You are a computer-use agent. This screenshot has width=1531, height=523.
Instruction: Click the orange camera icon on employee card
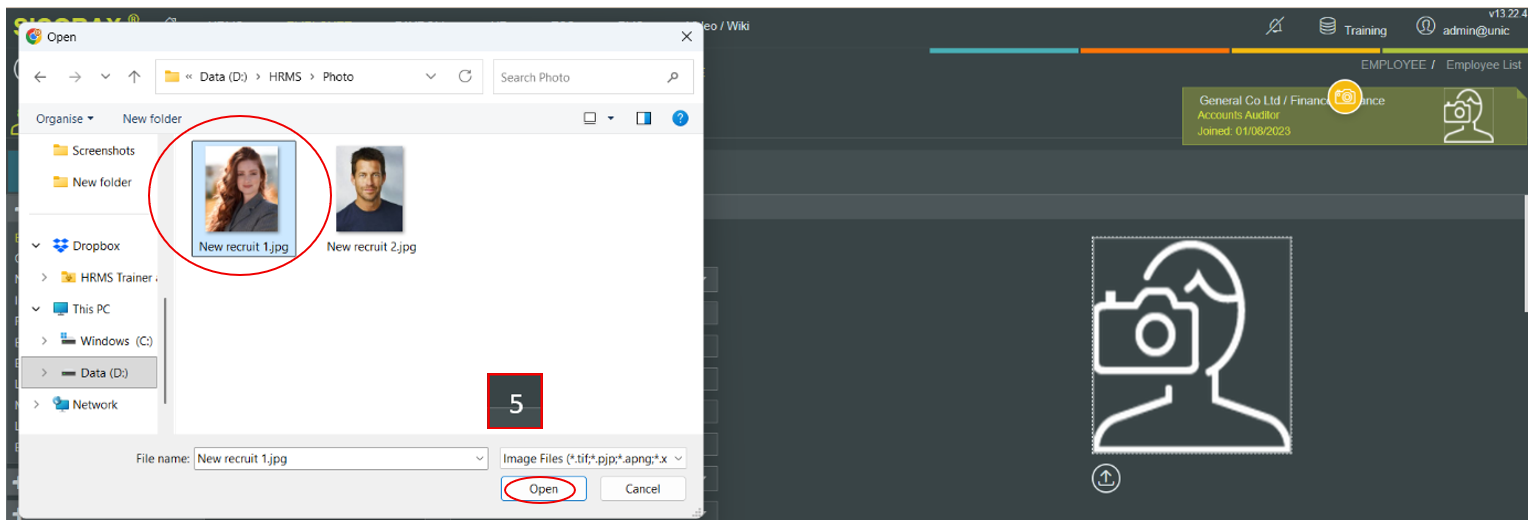pyautogui.click(x=1345, y=97)
